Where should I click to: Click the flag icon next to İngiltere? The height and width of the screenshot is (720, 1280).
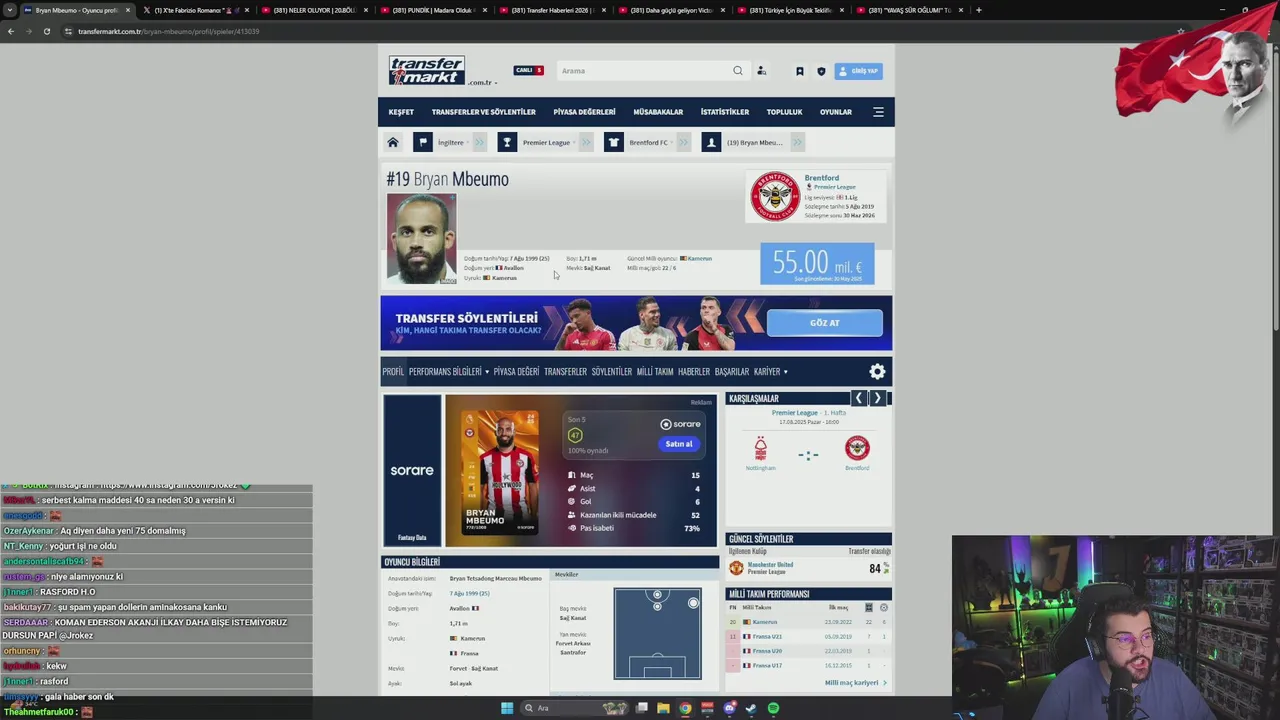point(423,142)
